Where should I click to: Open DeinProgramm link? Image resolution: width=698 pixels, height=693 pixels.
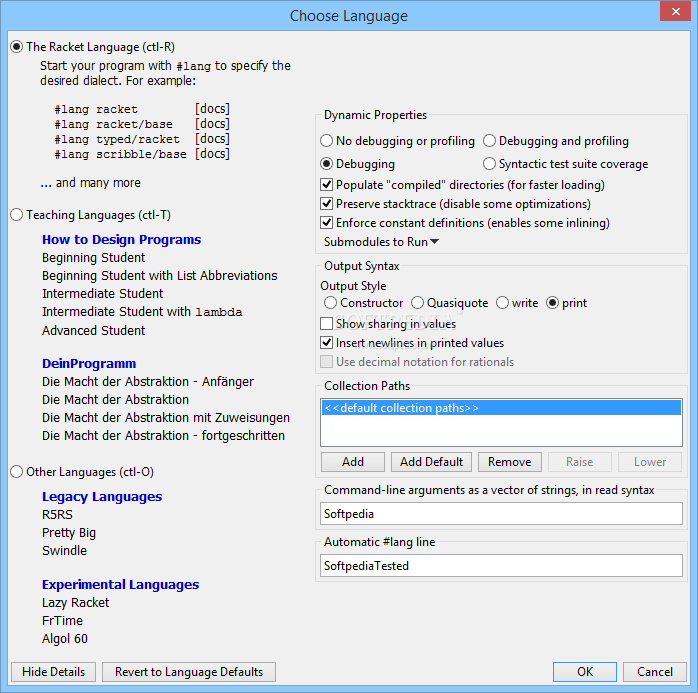(89, 364)
